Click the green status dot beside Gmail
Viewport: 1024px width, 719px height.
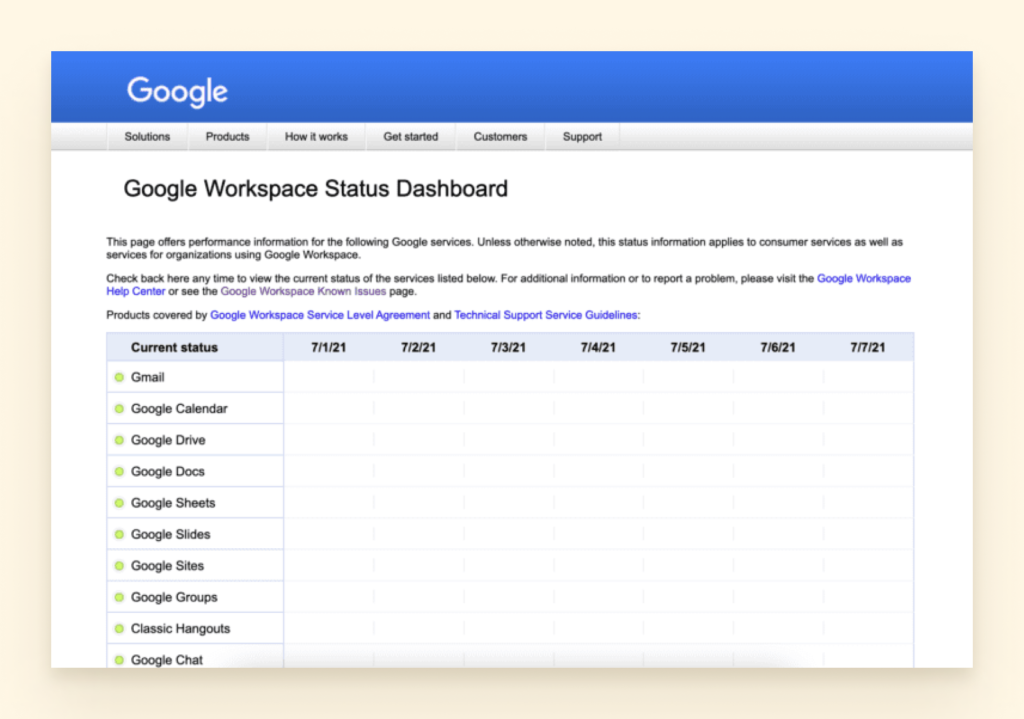(x=119, y=377)
